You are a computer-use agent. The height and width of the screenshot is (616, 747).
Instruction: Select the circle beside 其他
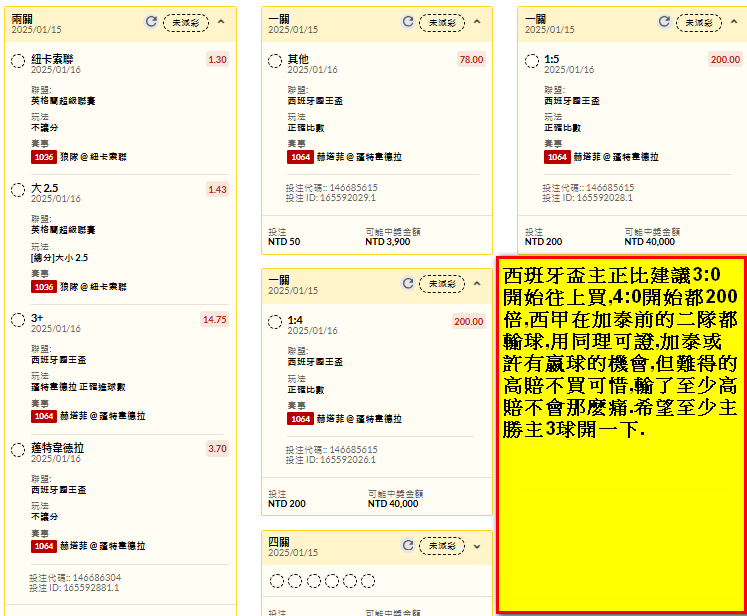(275, 61)
